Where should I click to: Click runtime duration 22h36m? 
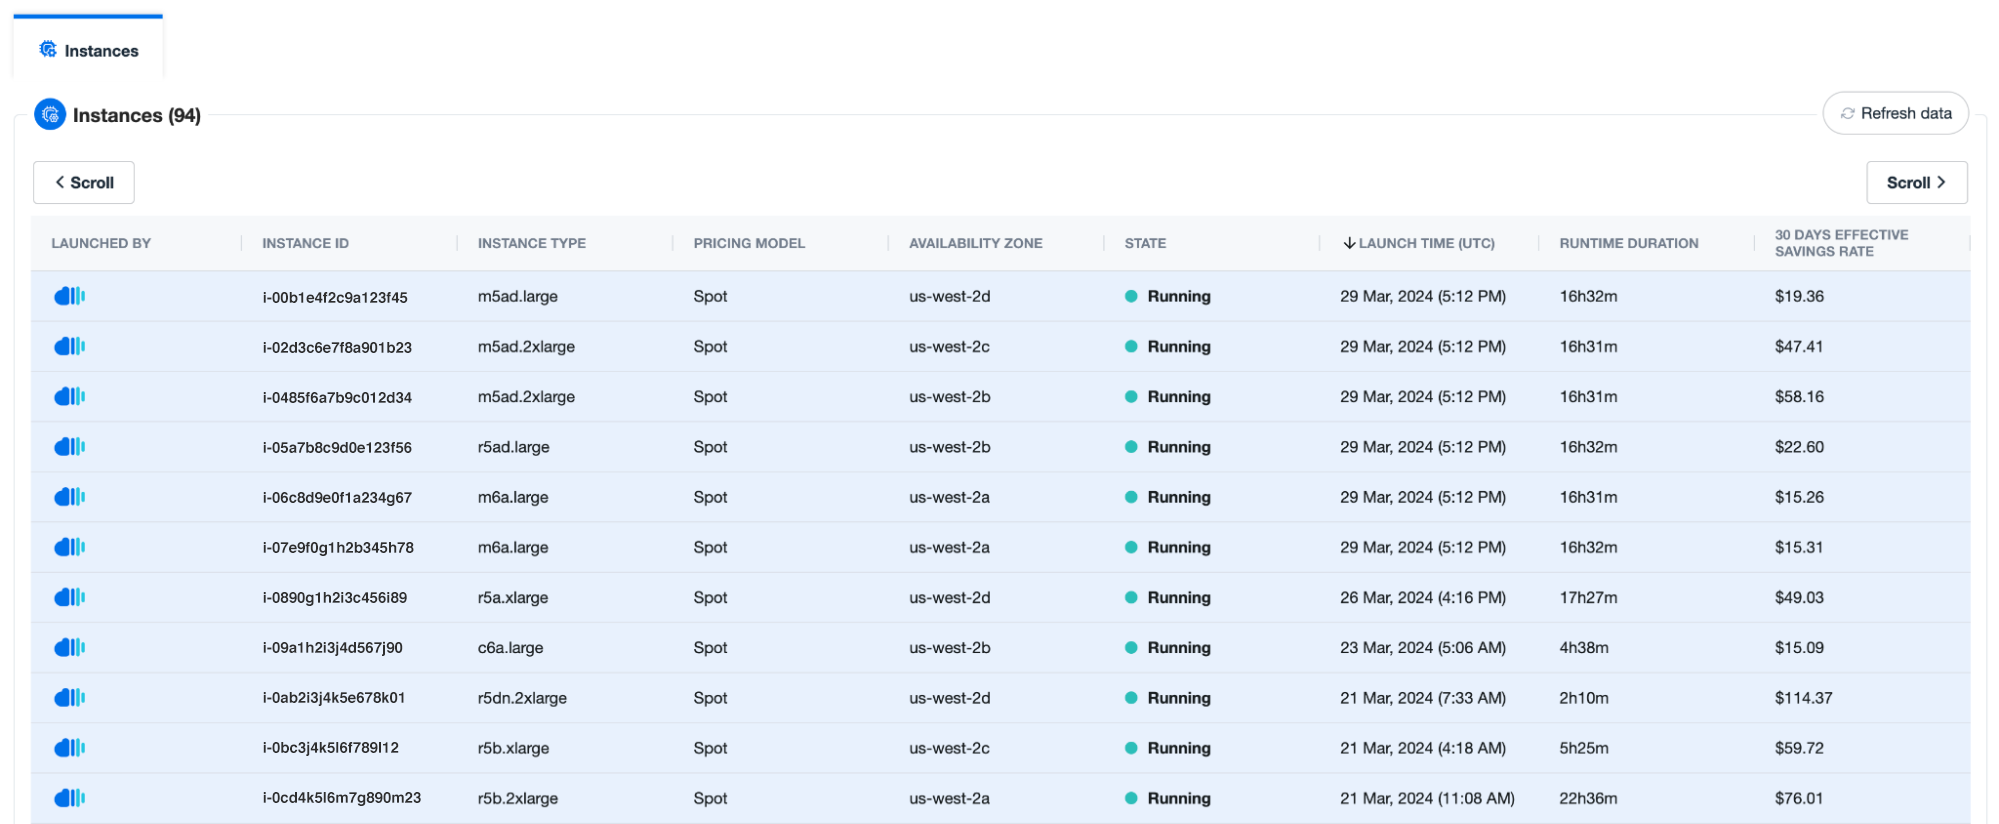tap(1588, 798)
